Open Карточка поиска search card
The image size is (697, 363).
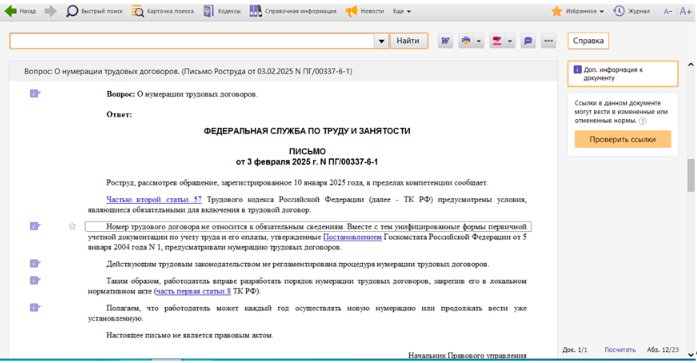coord(163,11)
